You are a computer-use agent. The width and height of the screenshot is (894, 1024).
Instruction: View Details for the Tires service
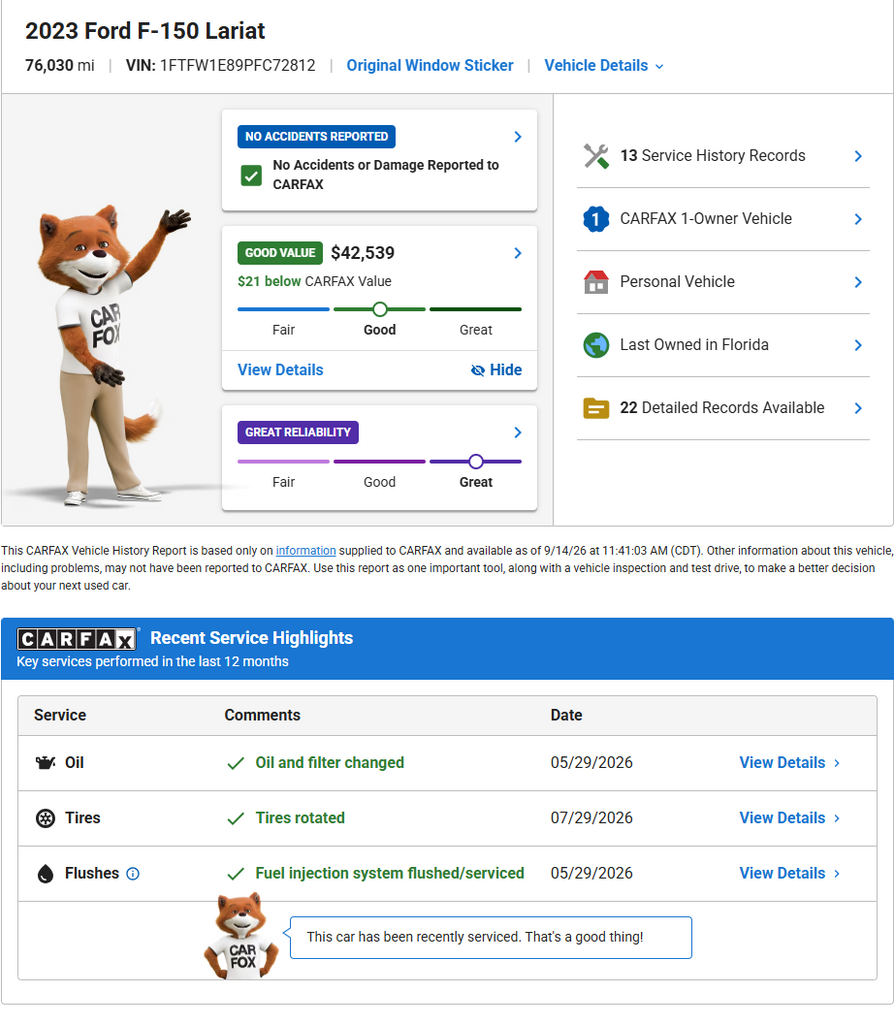790,818
